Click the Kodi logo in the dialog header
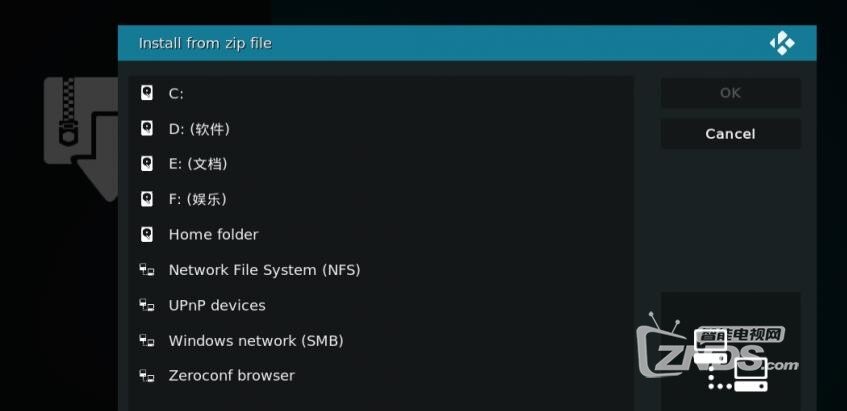 coord(782,43)
